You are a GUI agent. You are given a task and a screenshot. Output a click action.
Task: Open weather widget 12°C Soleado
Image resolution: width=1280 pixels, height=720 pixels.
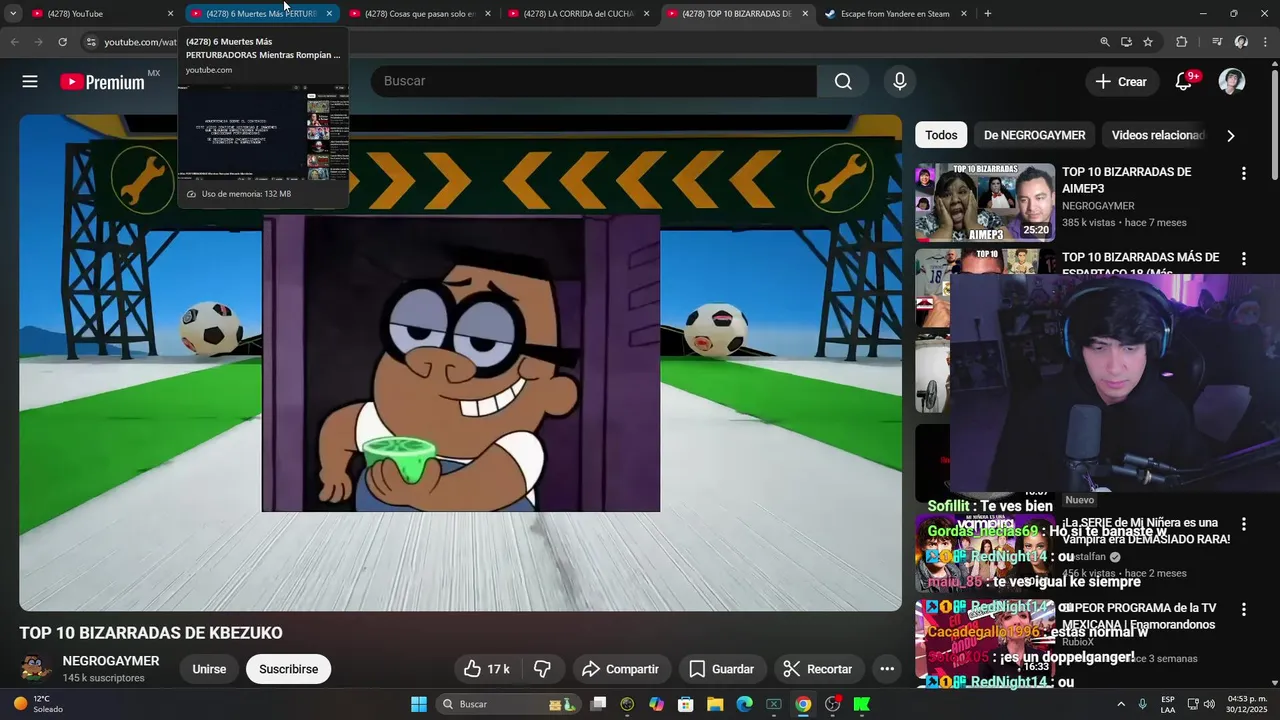tap(38, 704)
